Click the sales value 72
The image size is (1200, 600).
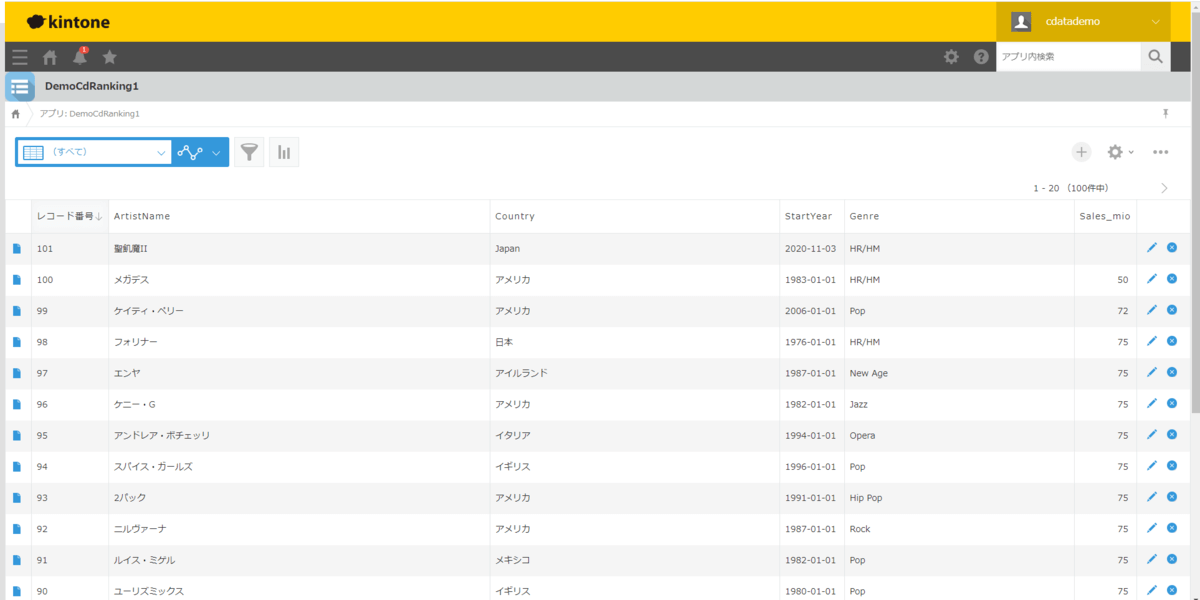point(1123,311)
